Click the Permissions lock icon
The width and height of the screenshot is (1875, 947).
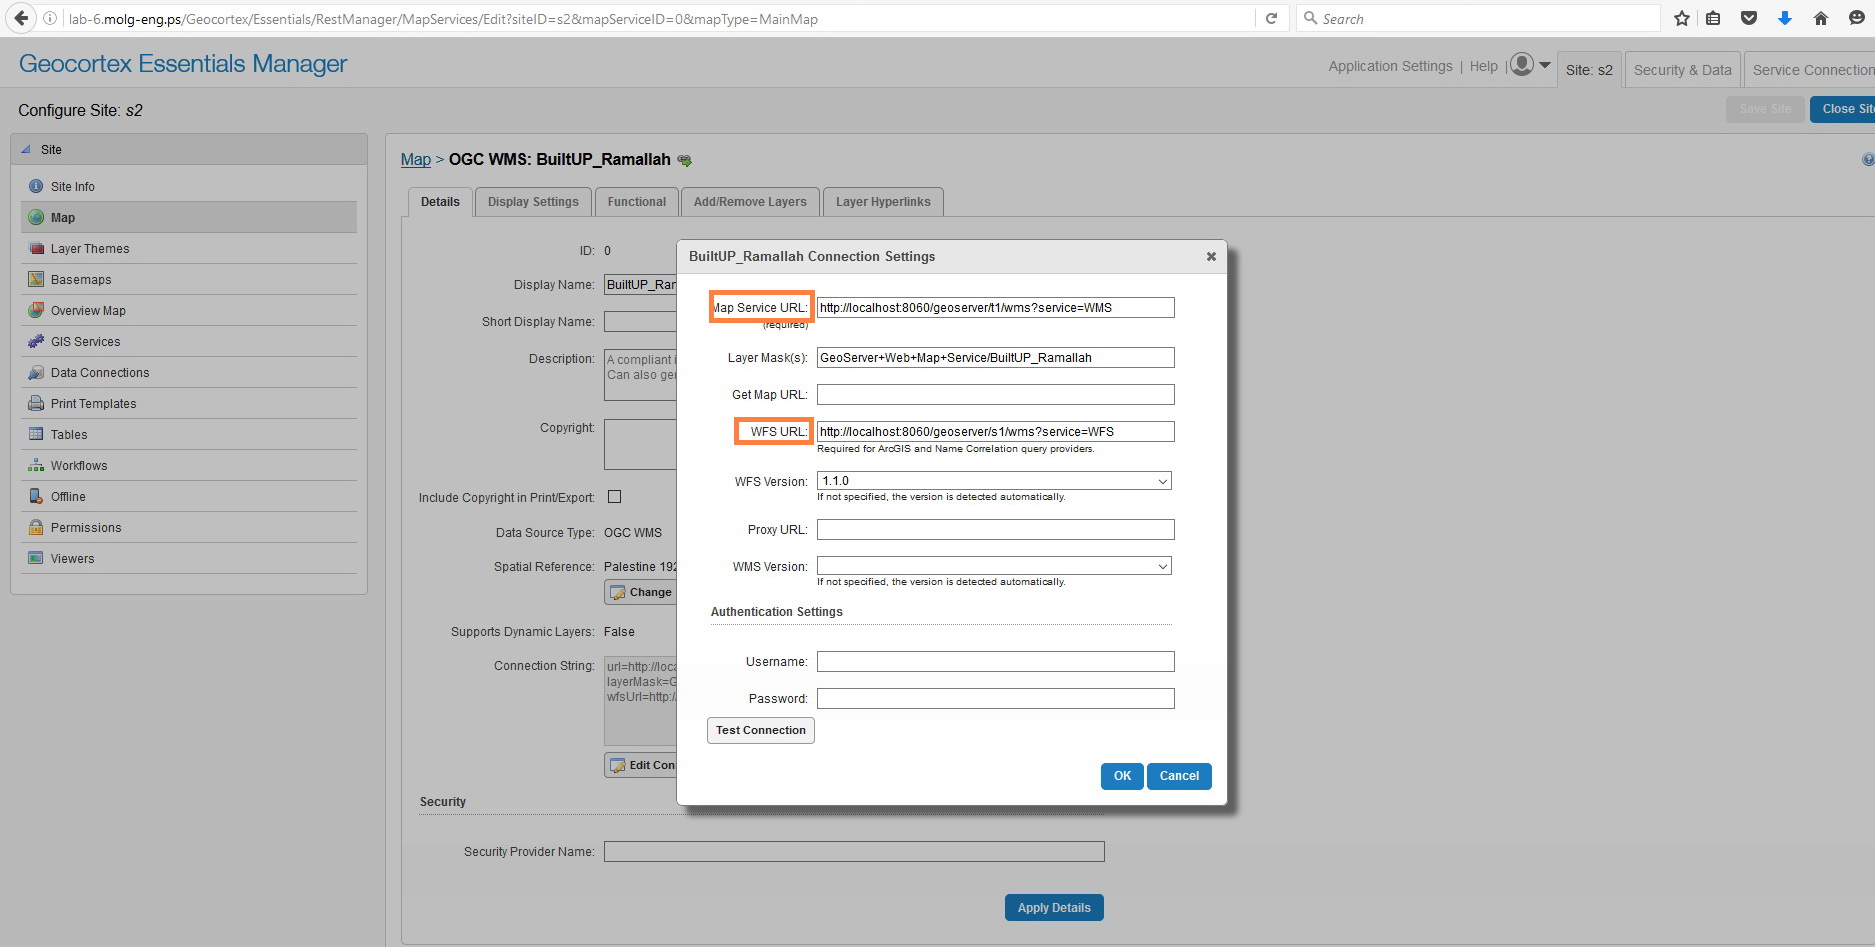36,527
